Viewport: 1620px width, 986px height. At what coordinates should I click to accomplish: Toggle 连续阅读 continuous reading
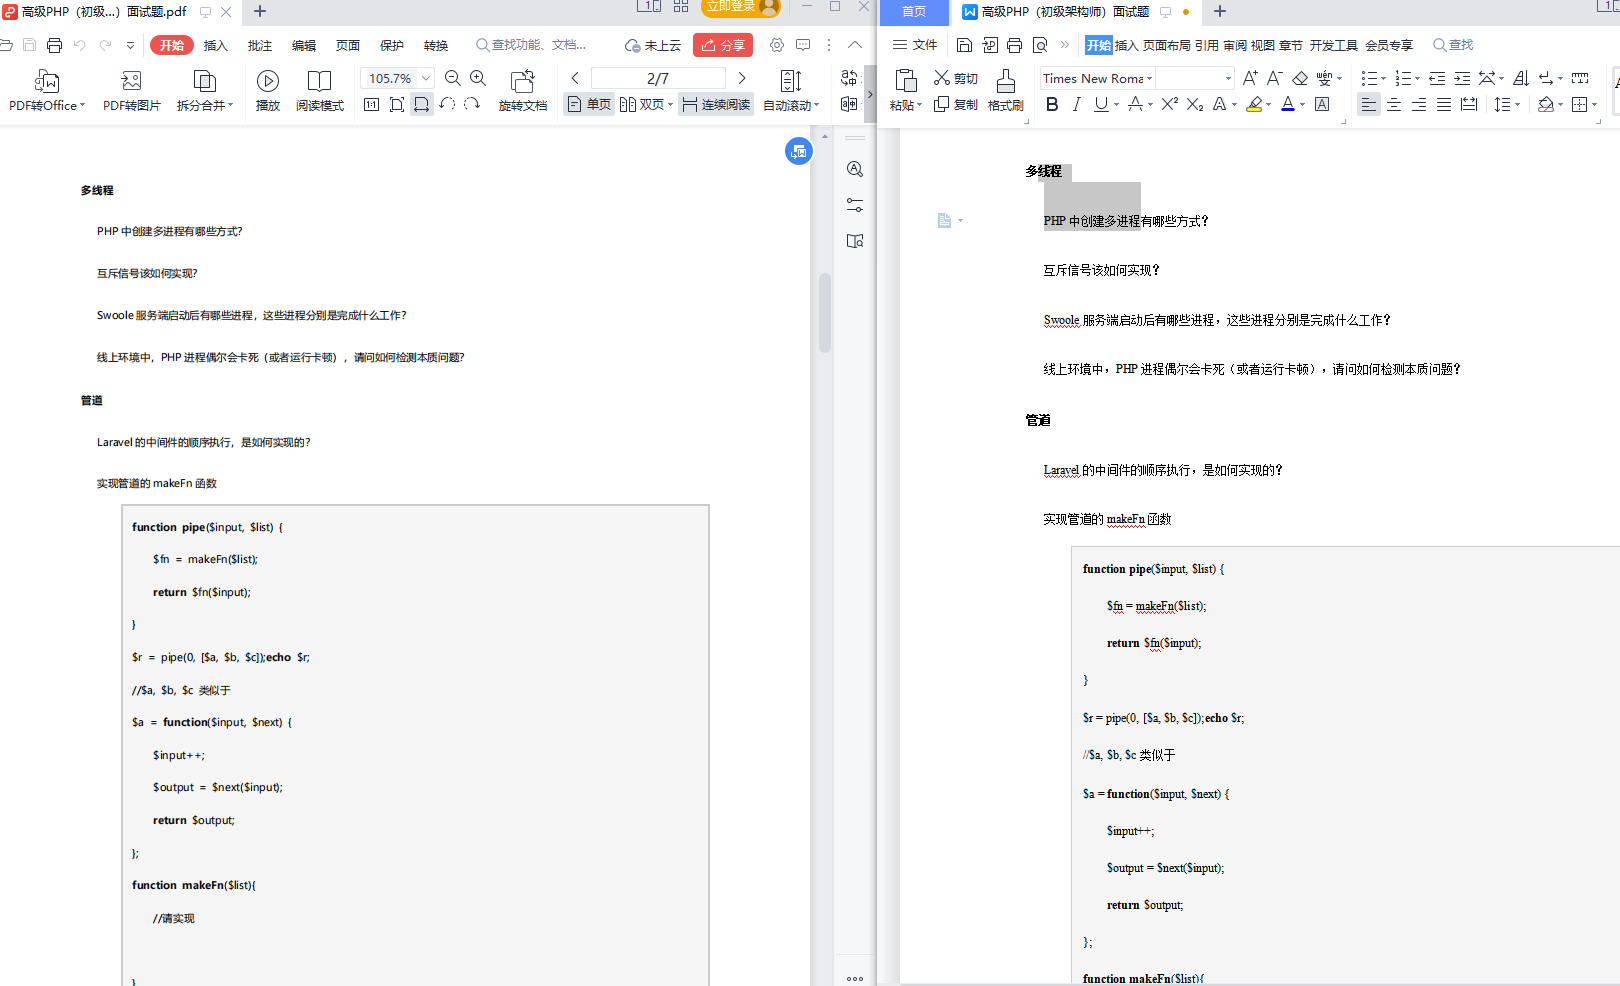(x=716, y=104)
